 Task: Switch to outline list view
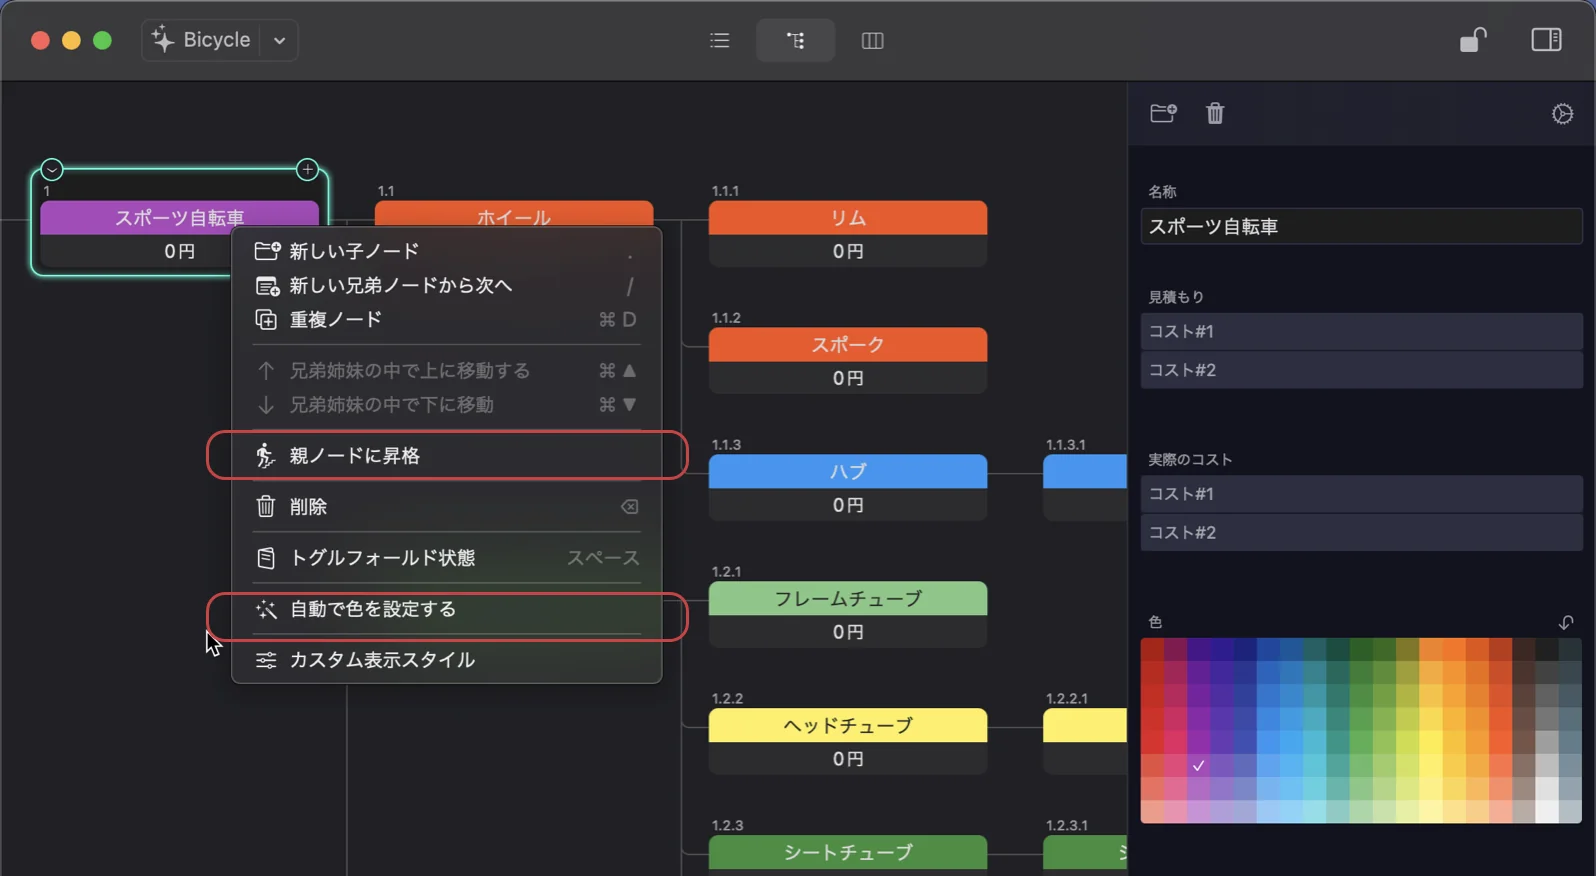pos(719,41)
